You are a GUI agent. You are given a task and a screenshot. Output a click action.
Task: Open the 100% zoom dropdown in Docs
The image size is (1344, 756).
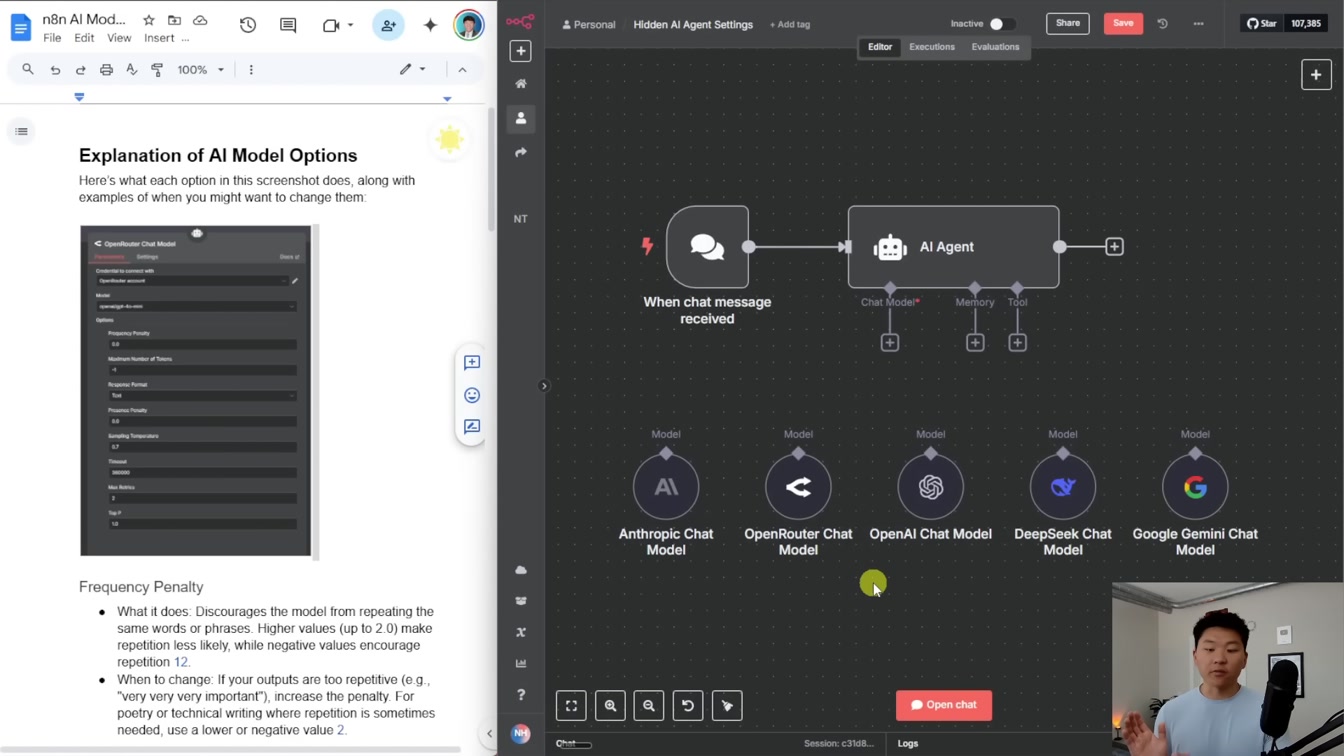201,70
